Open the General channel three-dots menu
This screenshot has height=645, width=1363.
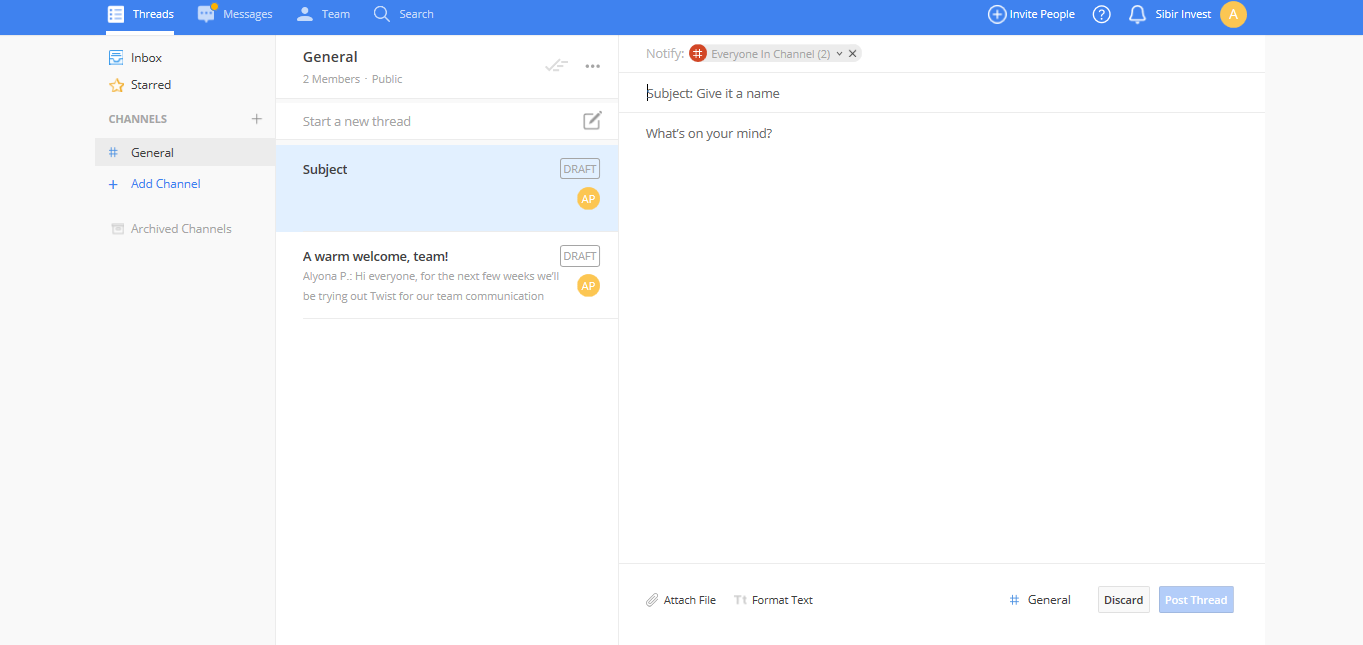coord(593,66)
